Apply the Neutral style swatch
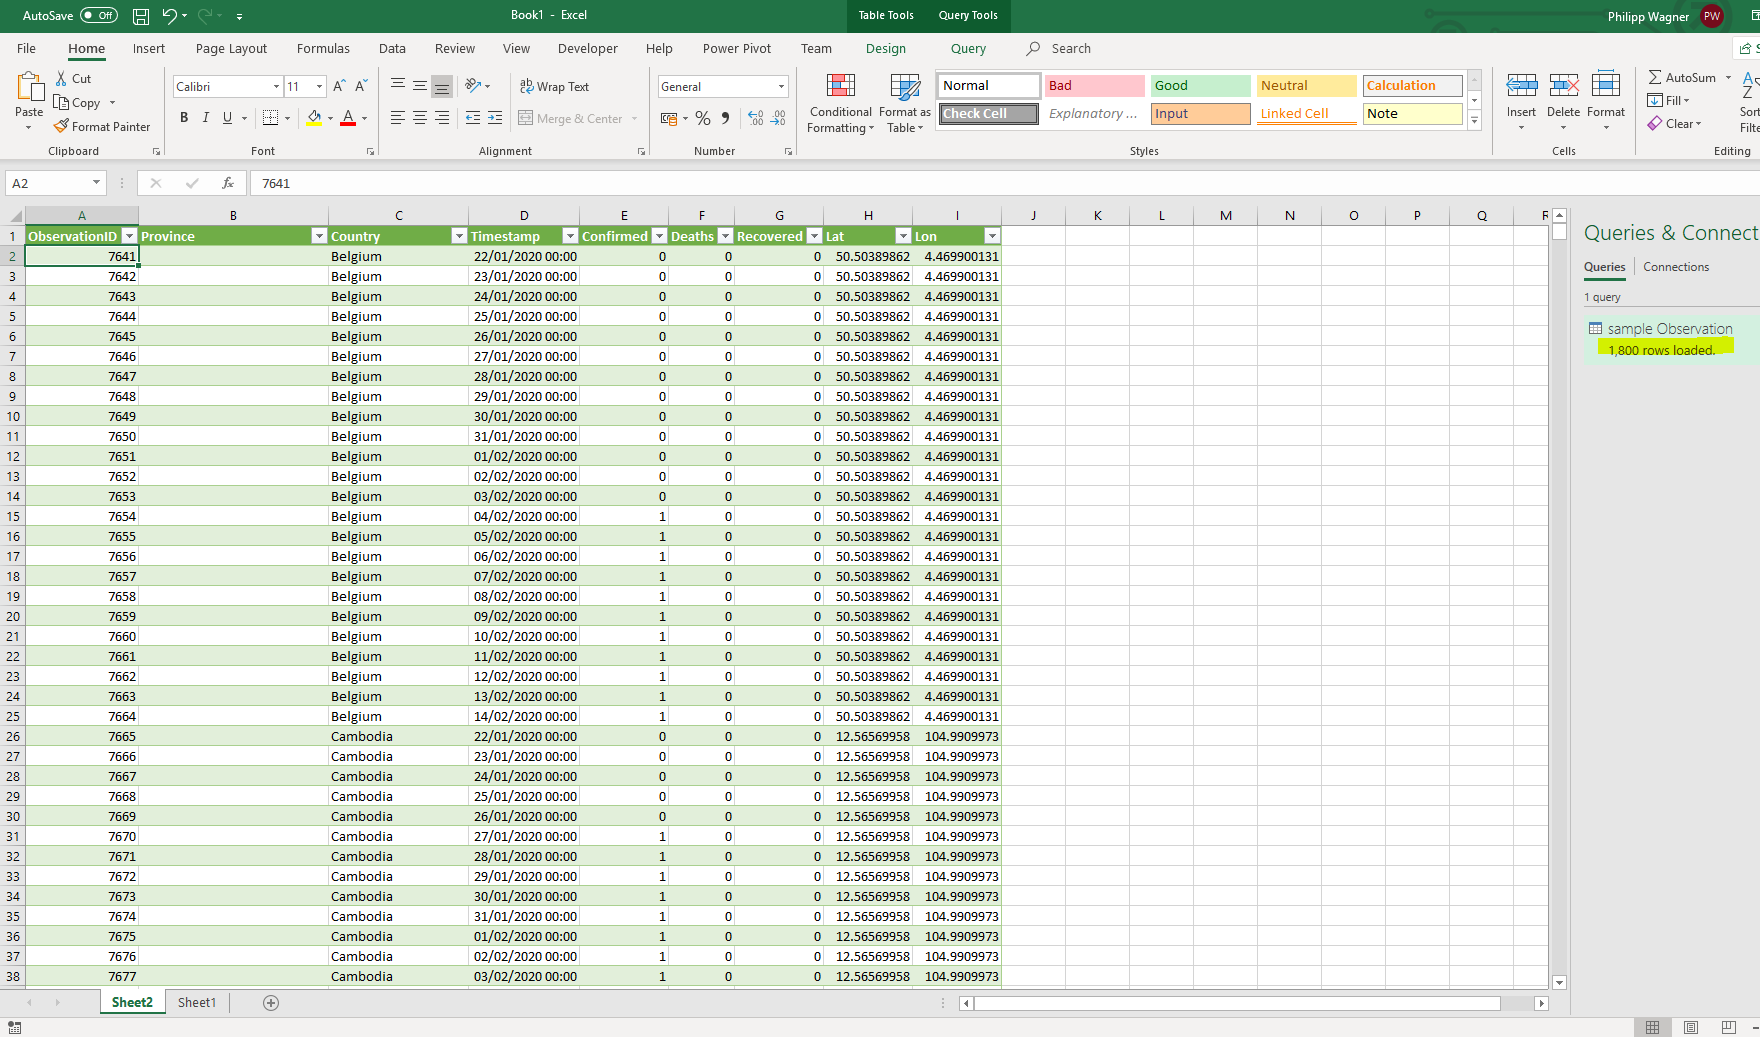 click(x=1306, y=86)
